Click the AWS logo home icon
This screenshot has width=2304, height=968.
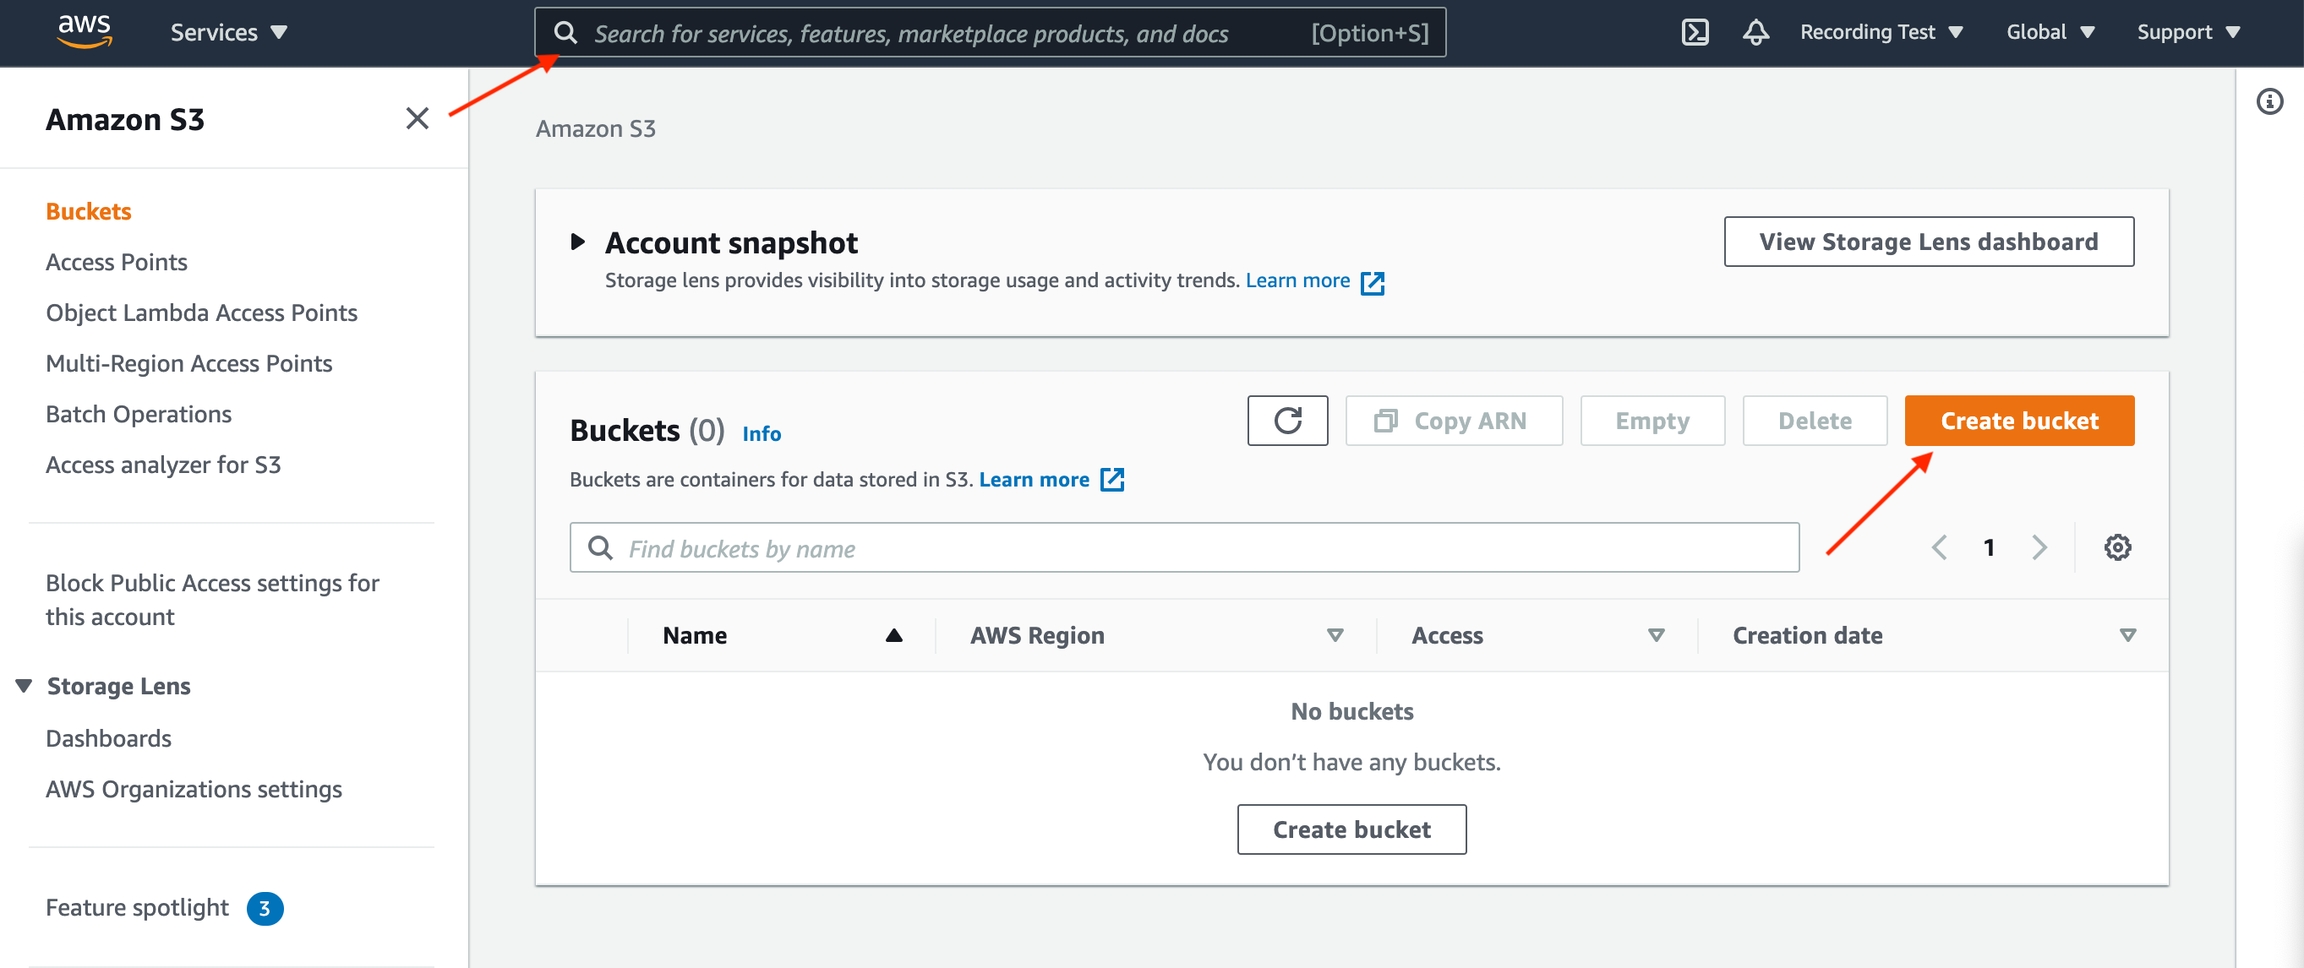(84, 31)
